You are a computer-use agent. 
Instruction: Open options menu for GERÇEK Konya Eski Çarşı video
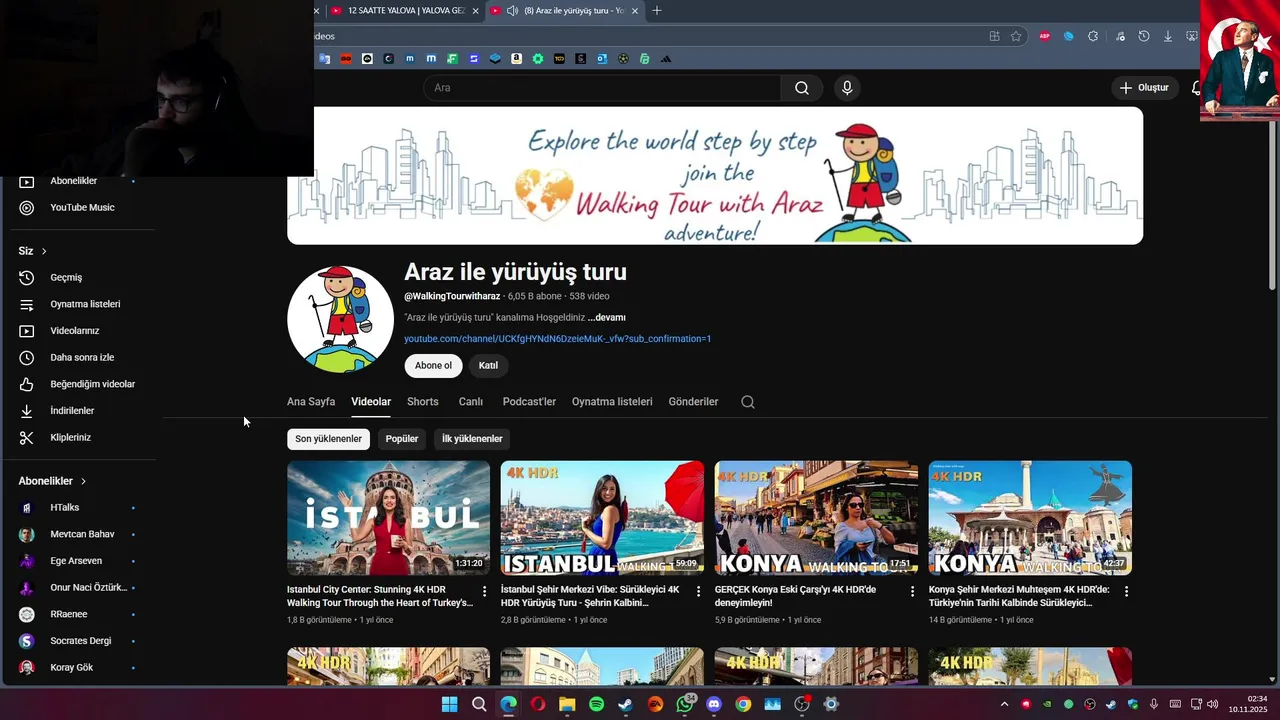pyautogui.click(x=912, y=592)
